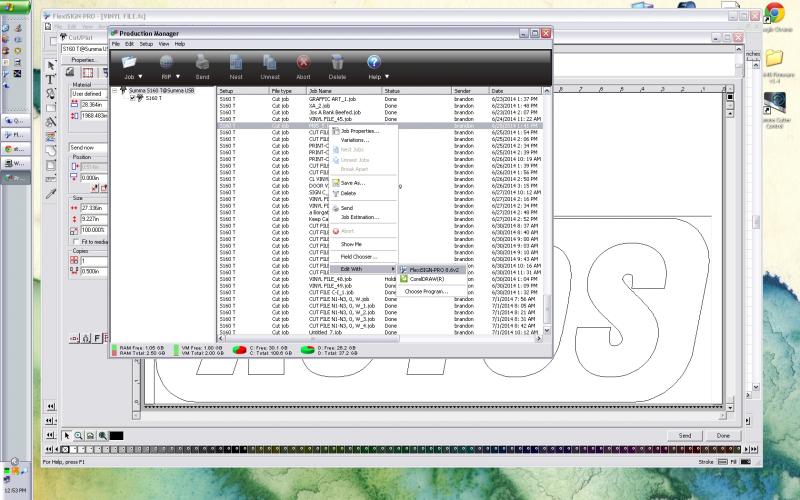Open the Help dropdown arrow in the toolbar
This screenshot has height=500, width=800.
coord(387,77)
